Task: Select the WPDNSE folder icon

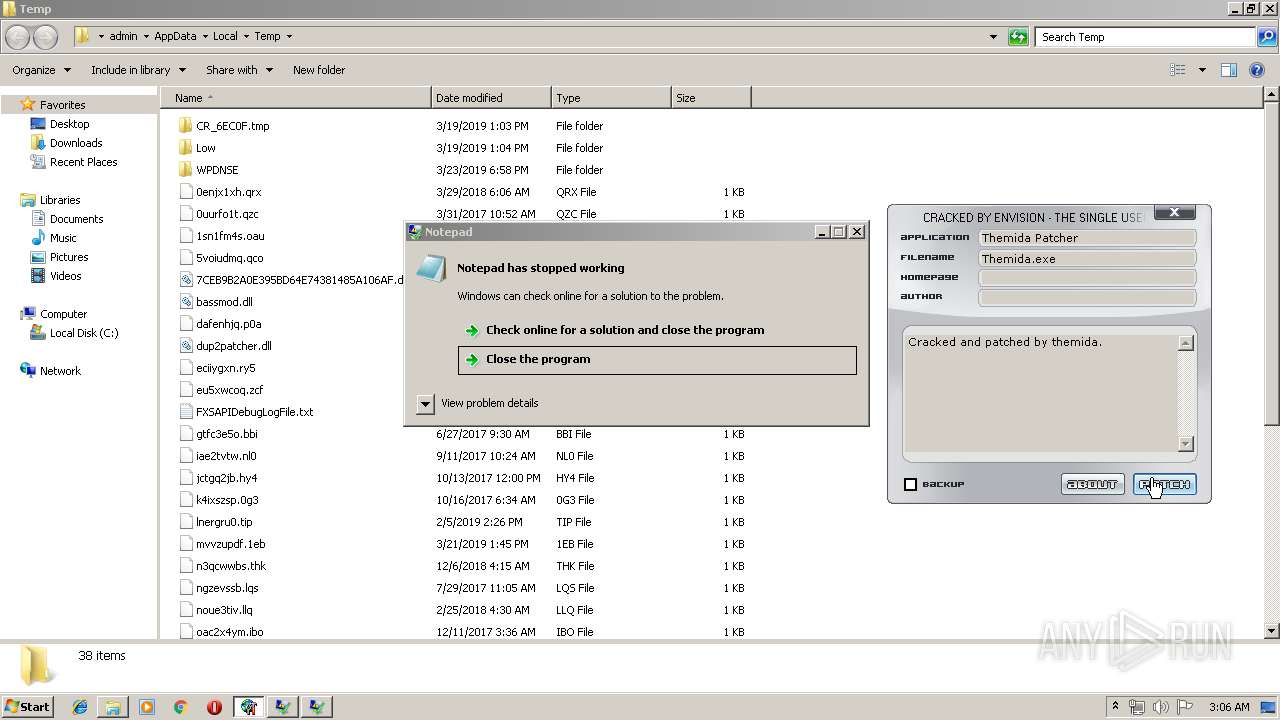Action: [185, 170]
